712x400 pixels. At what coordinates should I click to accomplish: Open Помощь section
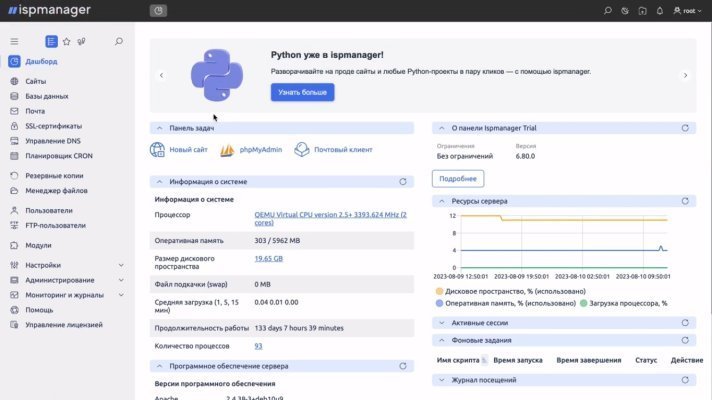point(39,310)
